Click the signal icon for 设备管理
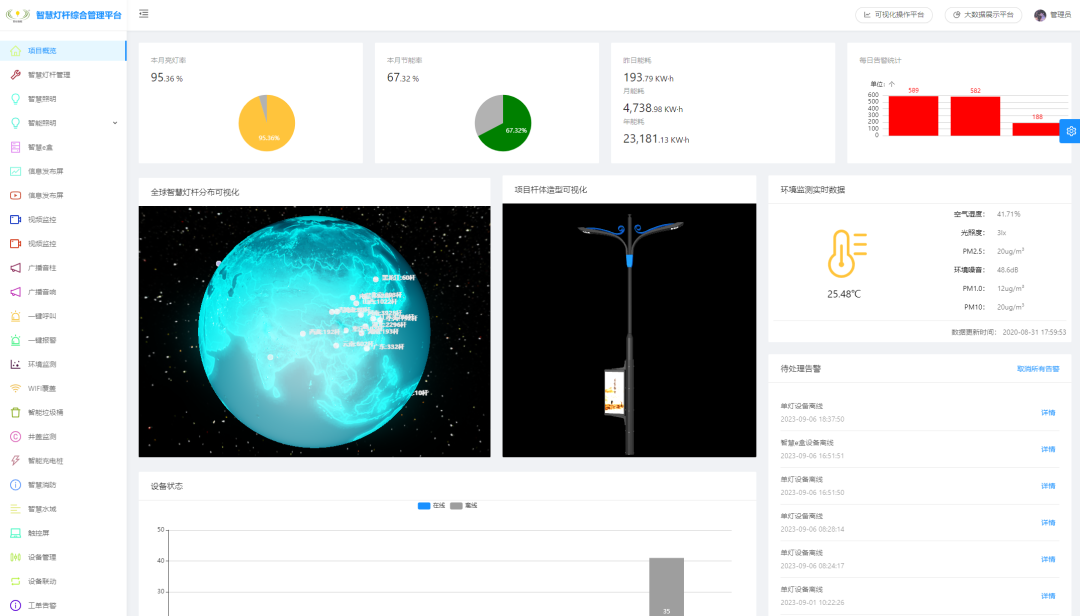The width and height of the screenshot is (1080, 616). click(x=15, y=557)
